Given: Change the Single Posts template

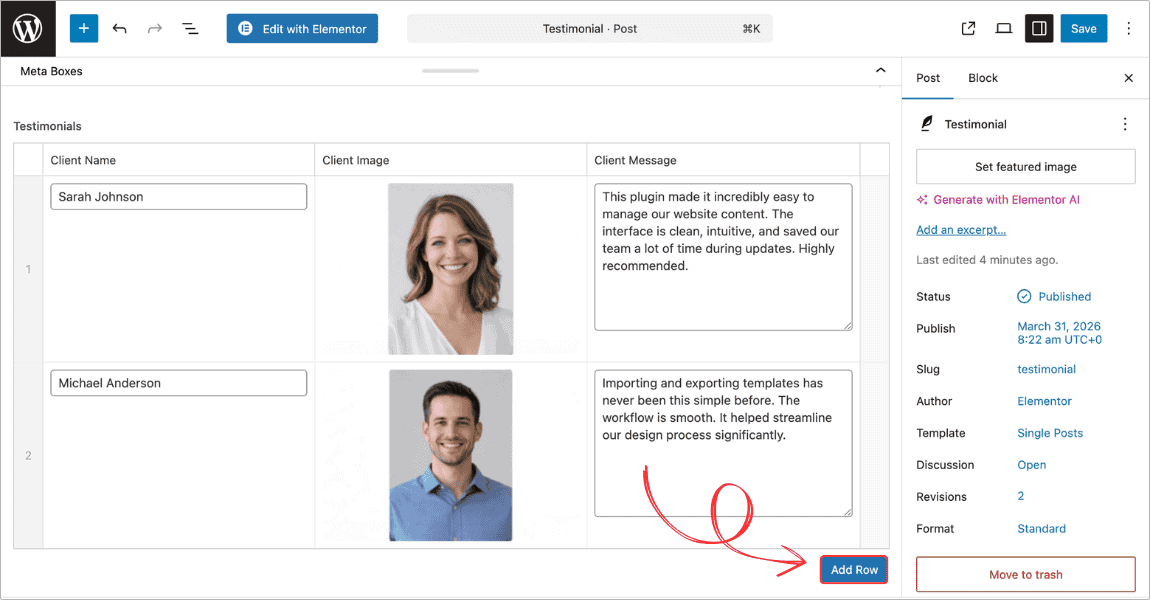Looking at the screenshot, I should 1050,433.
